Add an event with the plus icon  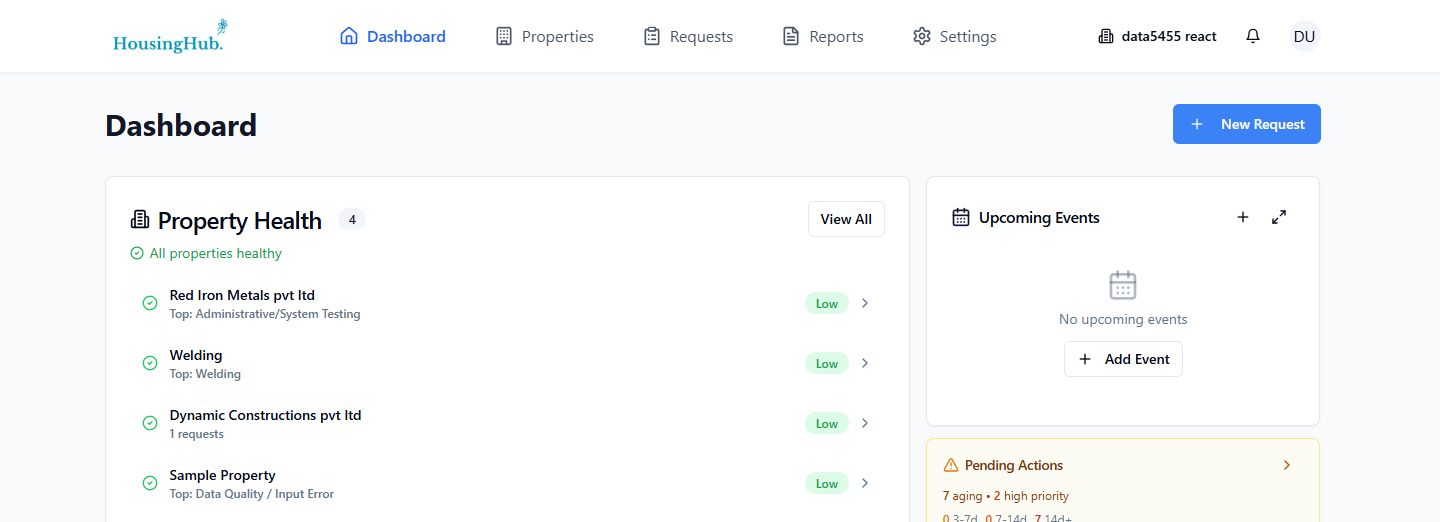pos(1243,217)
